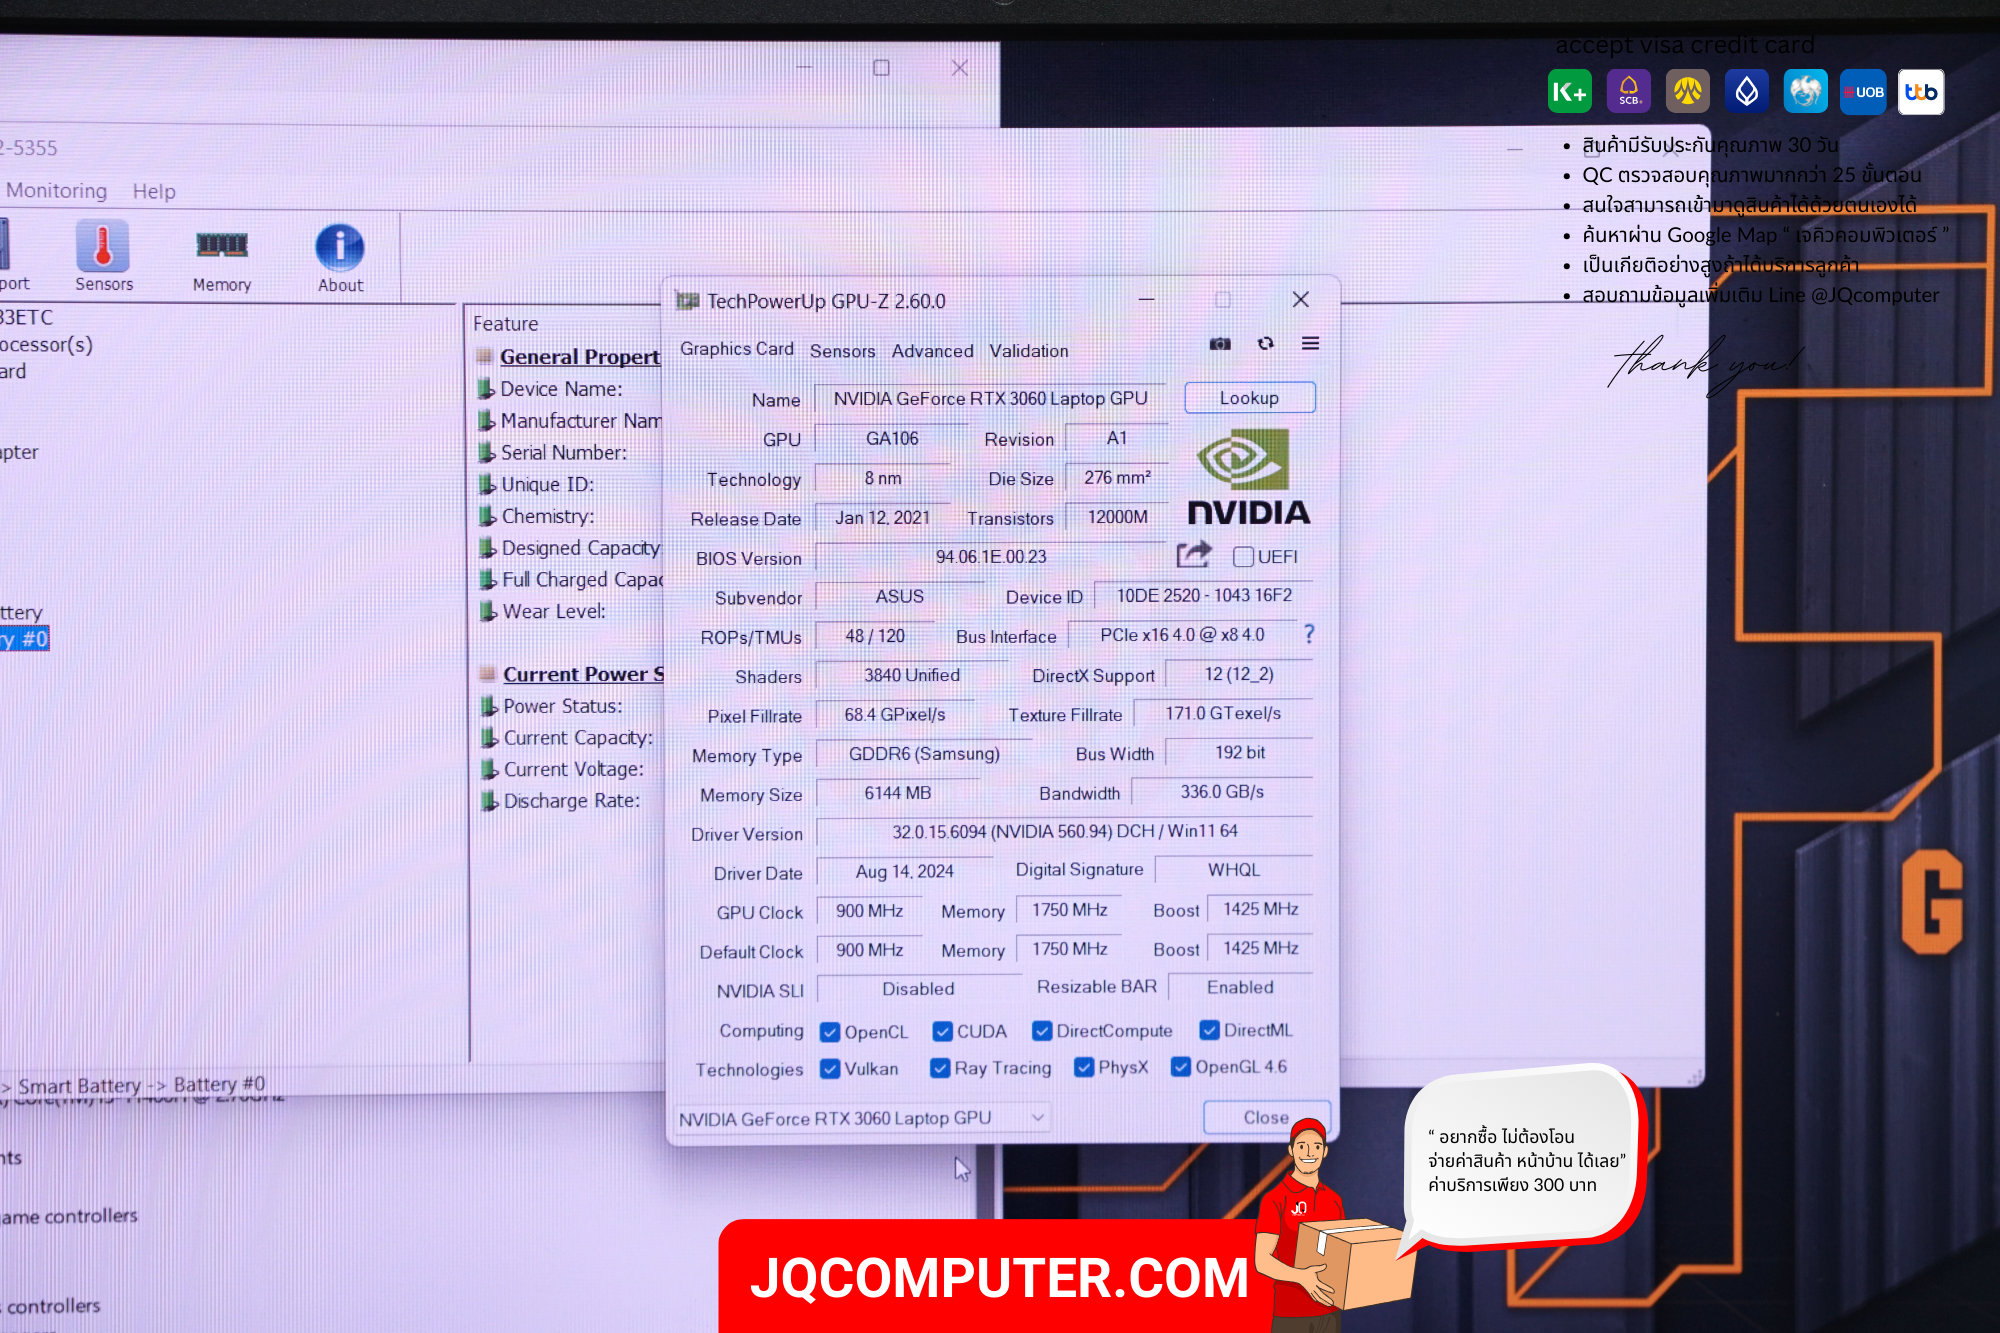The image size is (2000, 1333).
Task: Open the GPU selection dropdown at bottom
Action: pos(863,1118)
